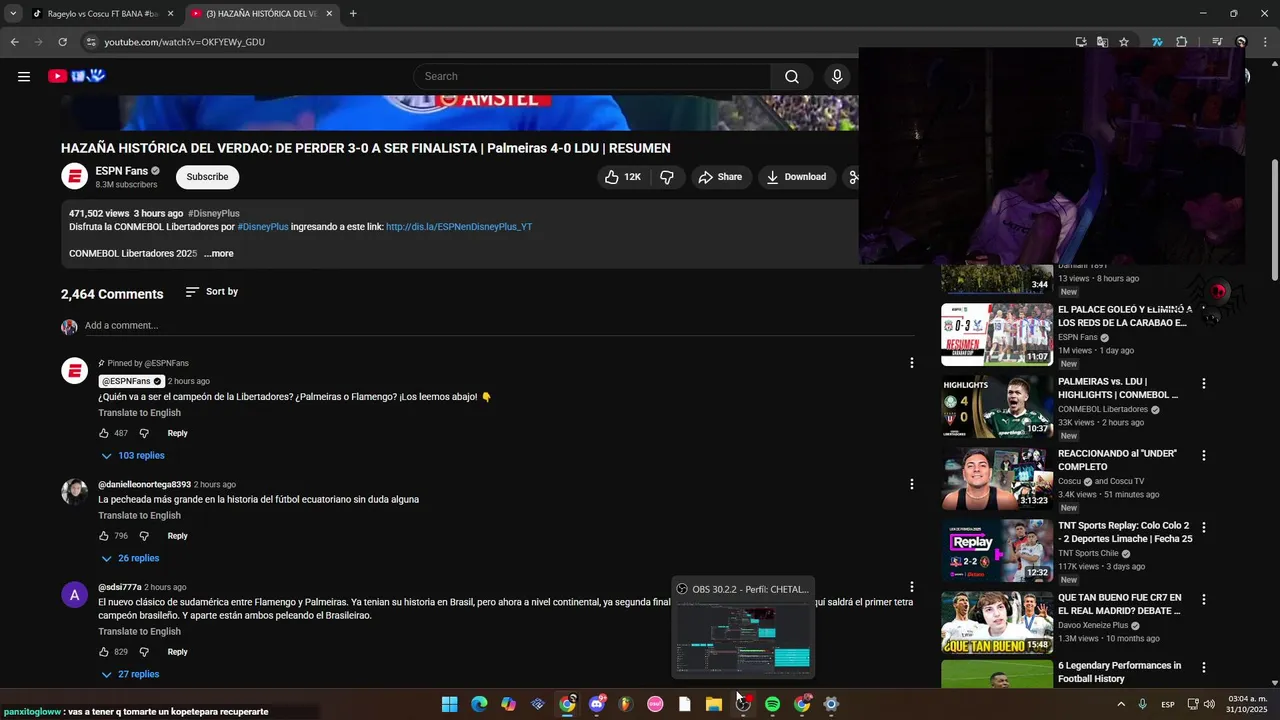This screenshot has width=1280, height=720.
Task: Reply to danielleonortega8393's comment
Action: click(177, 537)
